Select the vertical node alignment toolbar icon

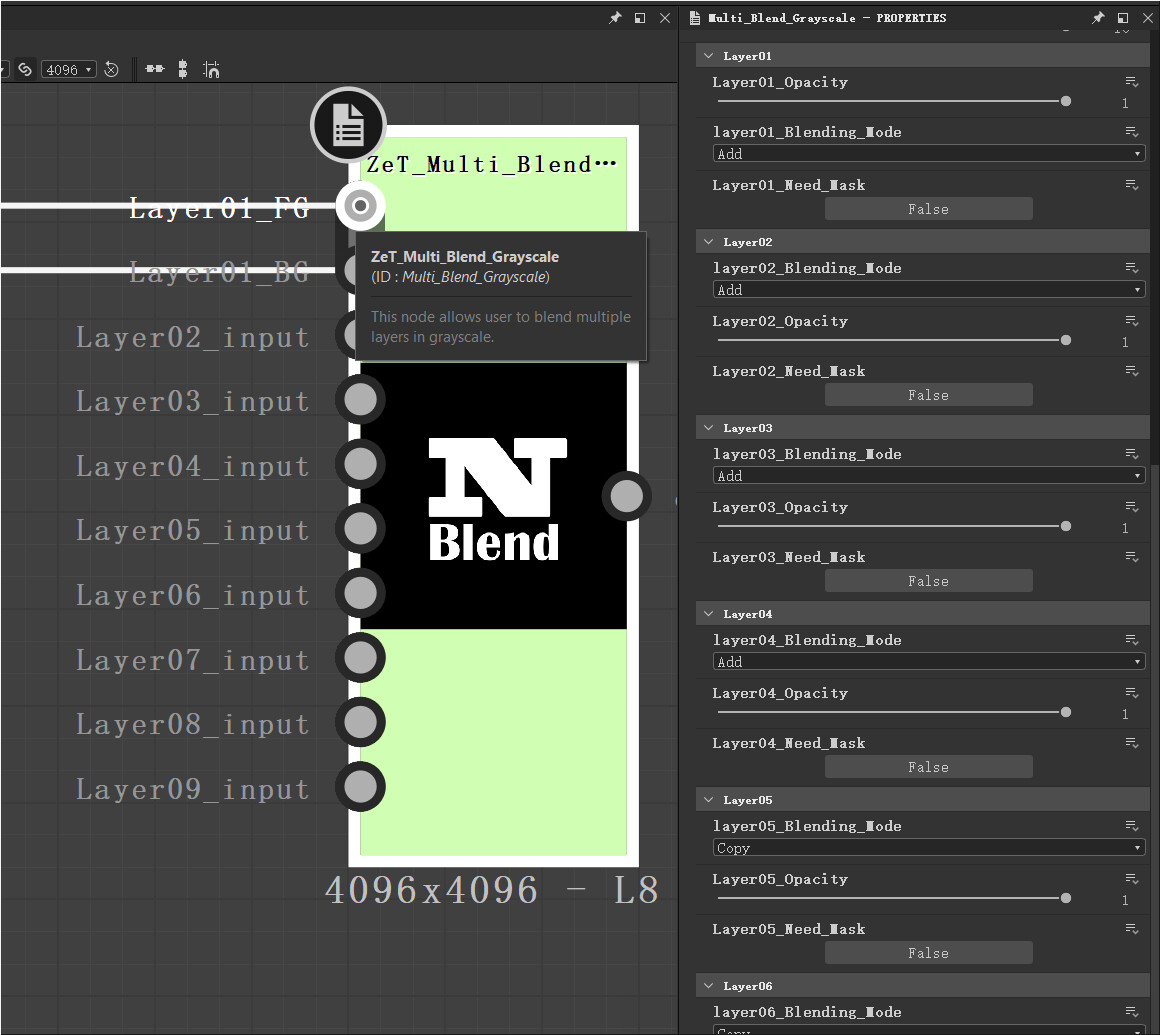[183, 69]
